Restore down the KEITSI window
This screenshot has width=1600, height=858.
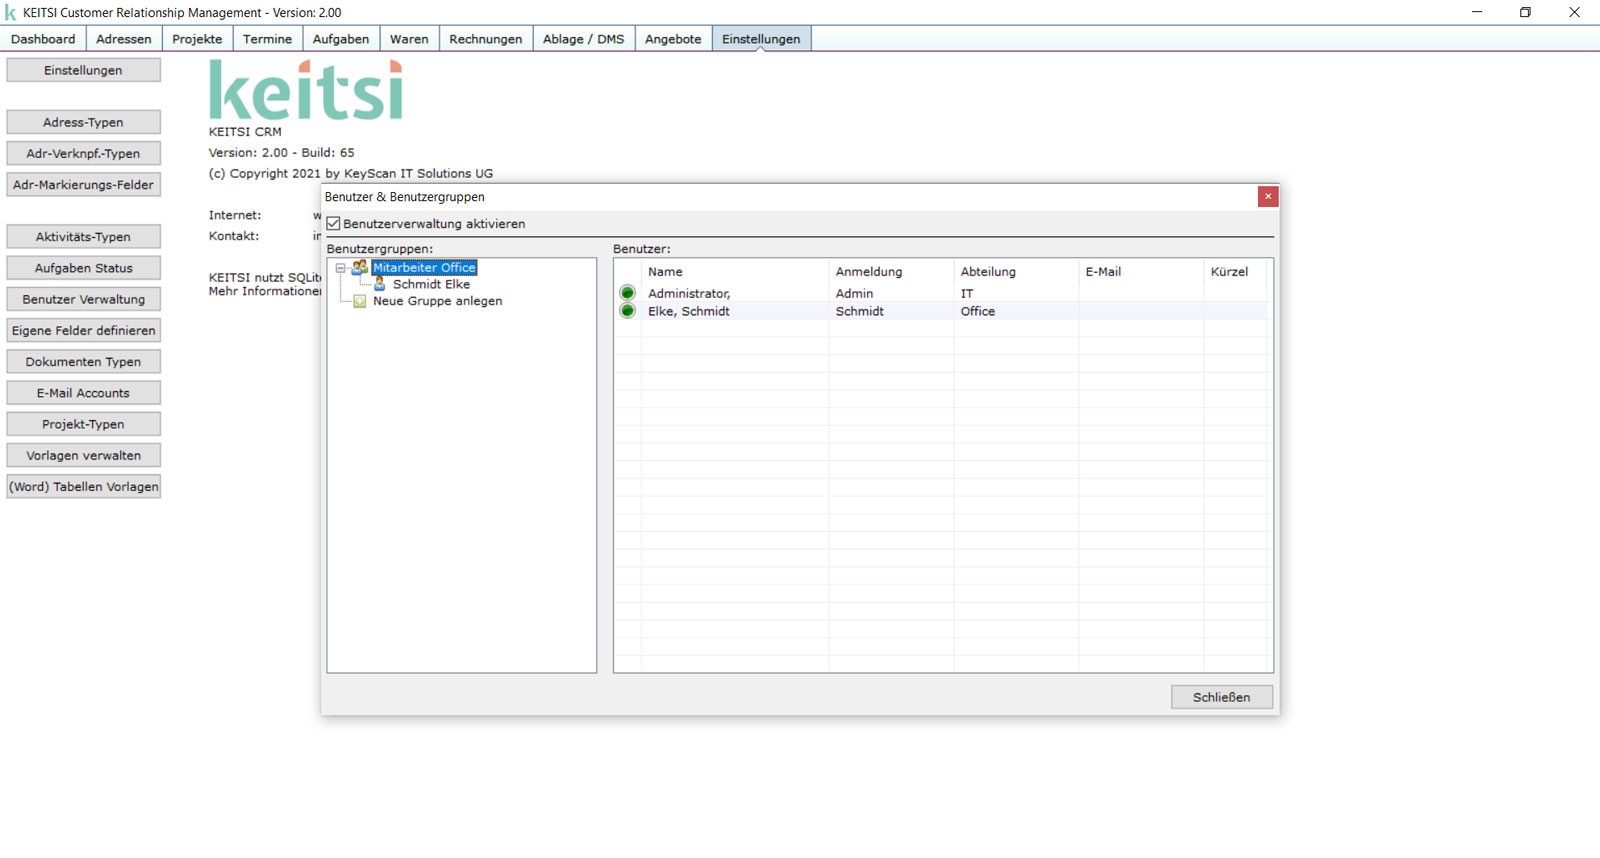tap(1525, 12)
